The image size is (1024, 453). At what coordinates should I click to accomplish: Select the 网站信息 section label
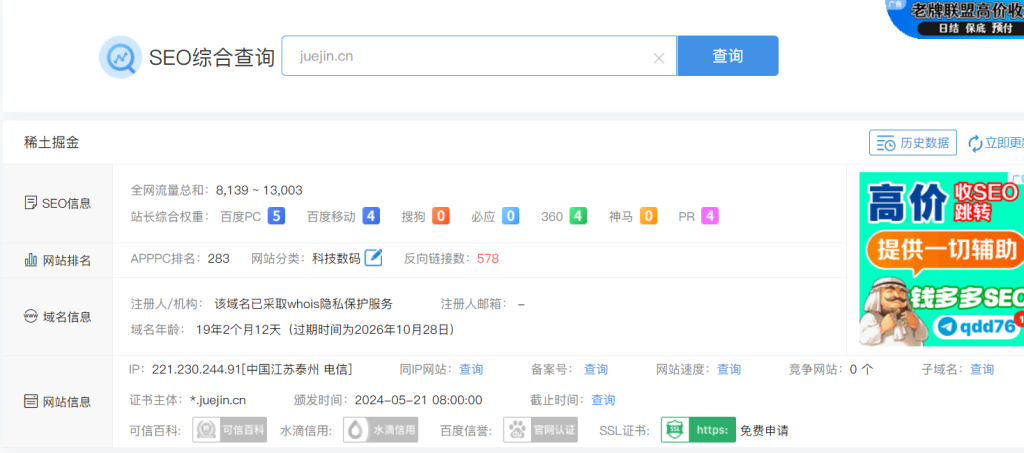57,401
